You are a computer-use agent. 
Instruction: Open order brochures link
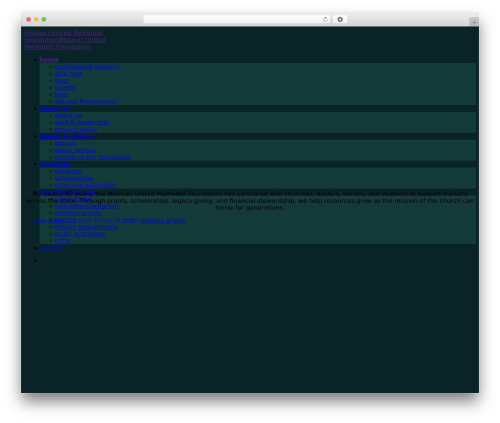[80, 234]
